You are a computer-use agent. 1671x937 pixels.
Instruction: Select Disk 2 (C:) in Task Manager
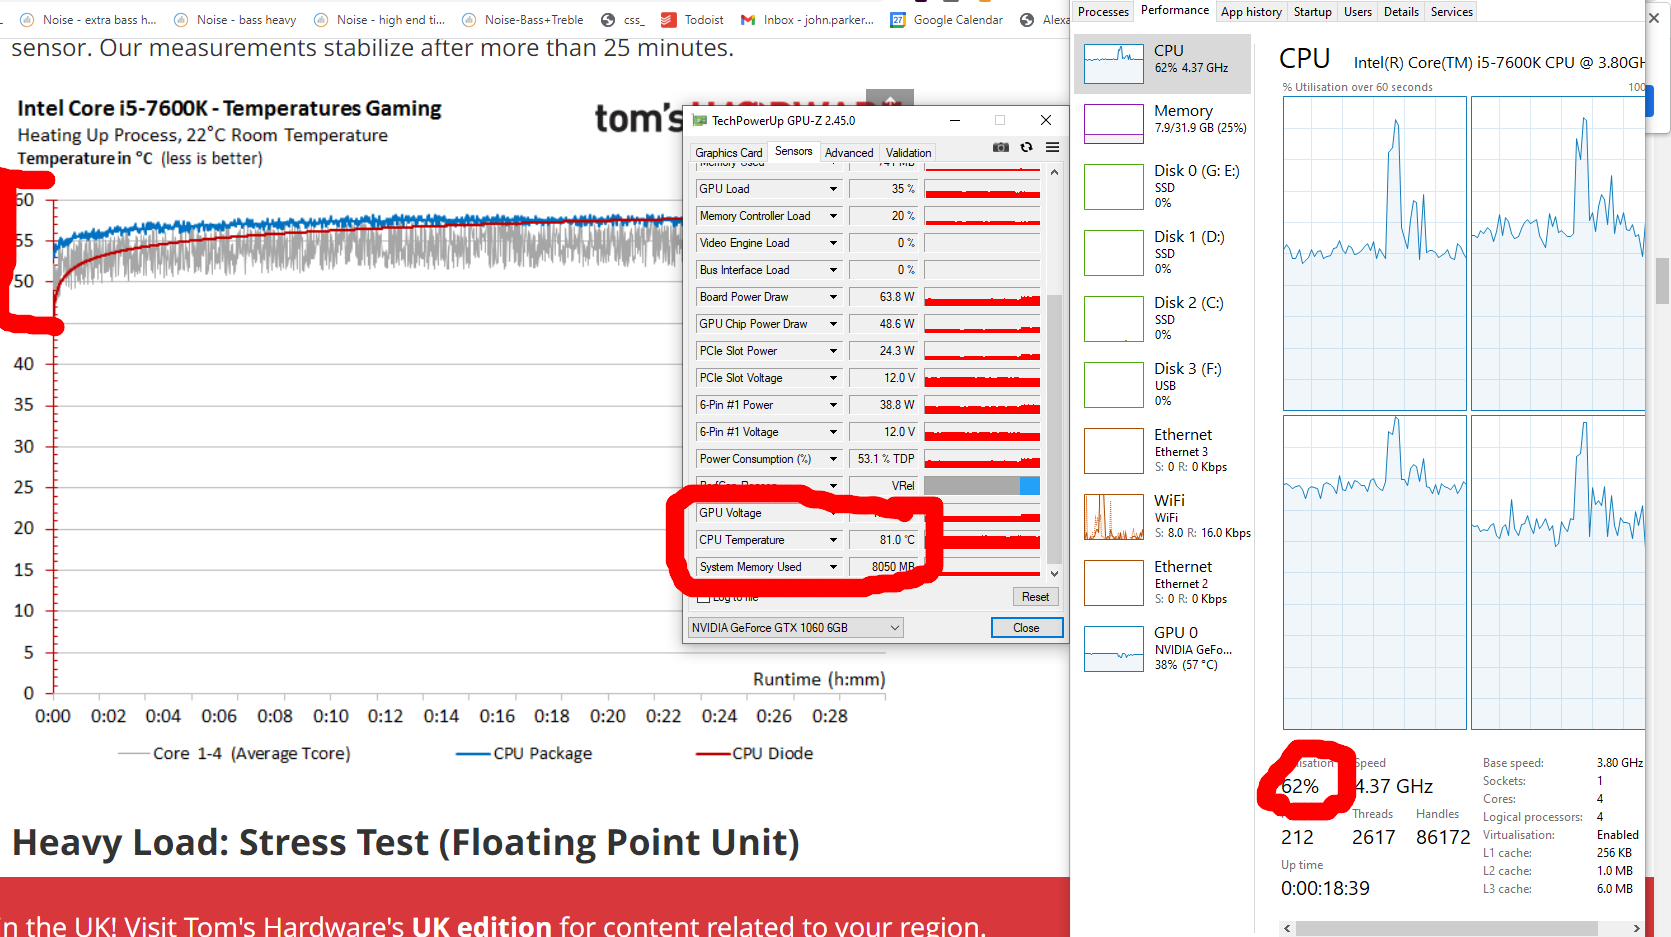point(1163,319)
